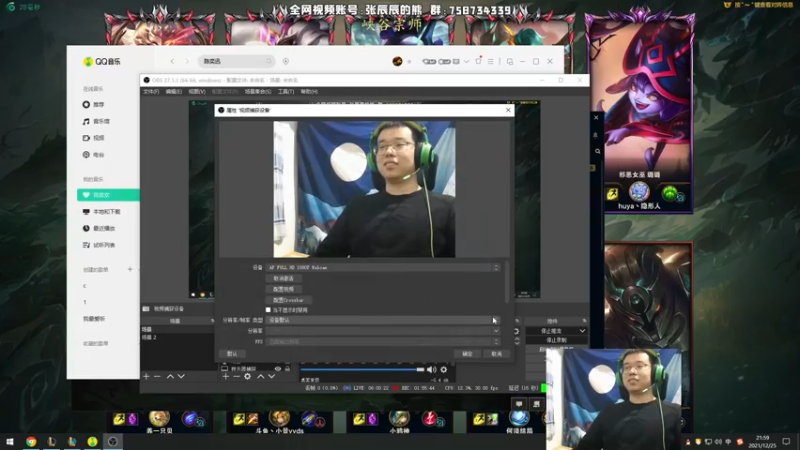The height and width of the screenshot is (450, 800).
Task: Add a scene with the plus button
Action: pyautogui.click(x=146, y=377)
